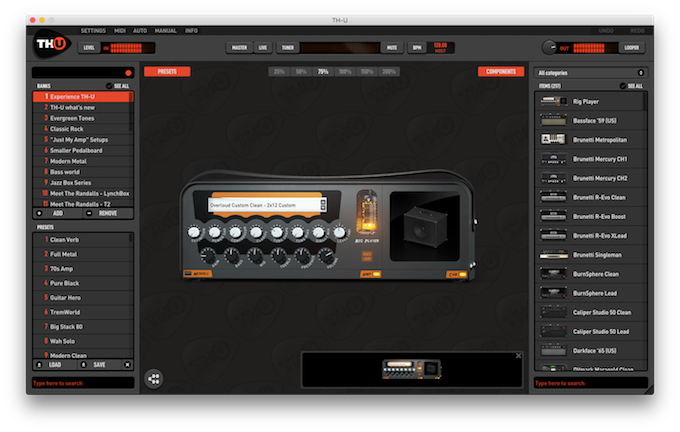Click the speaker cabinet image on the rig
The width and height of the screenshot is (680, 432).
pos(425,226)
